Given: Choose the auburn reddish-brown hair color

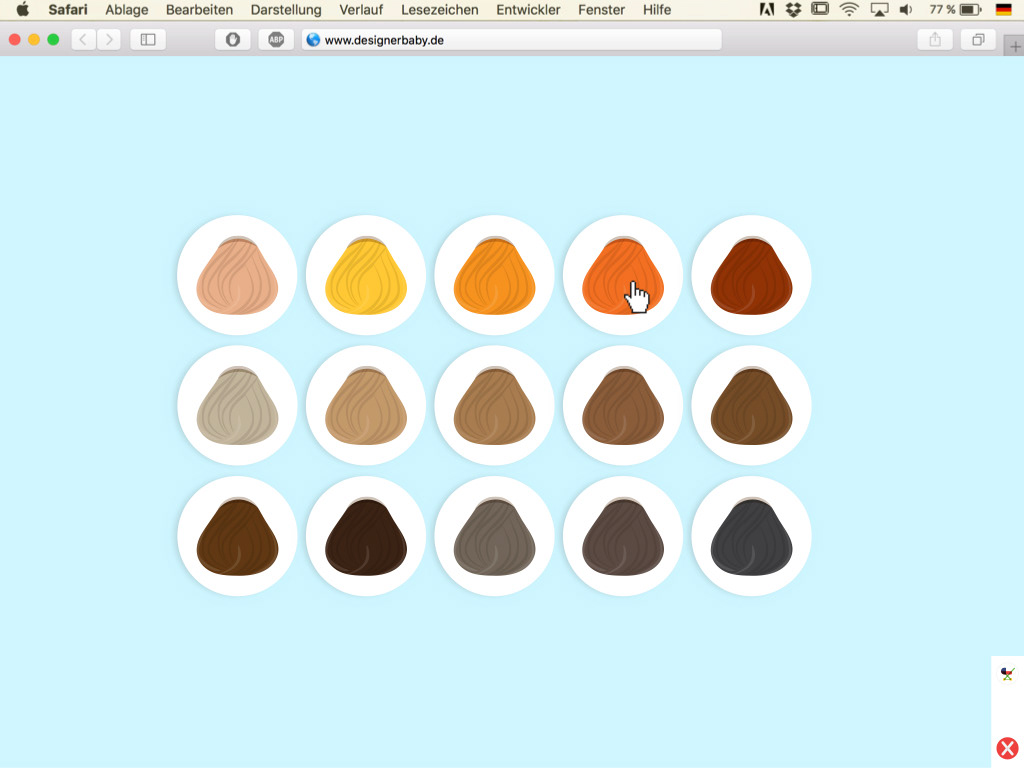Looking at the screenshot, I should [752, 275].
